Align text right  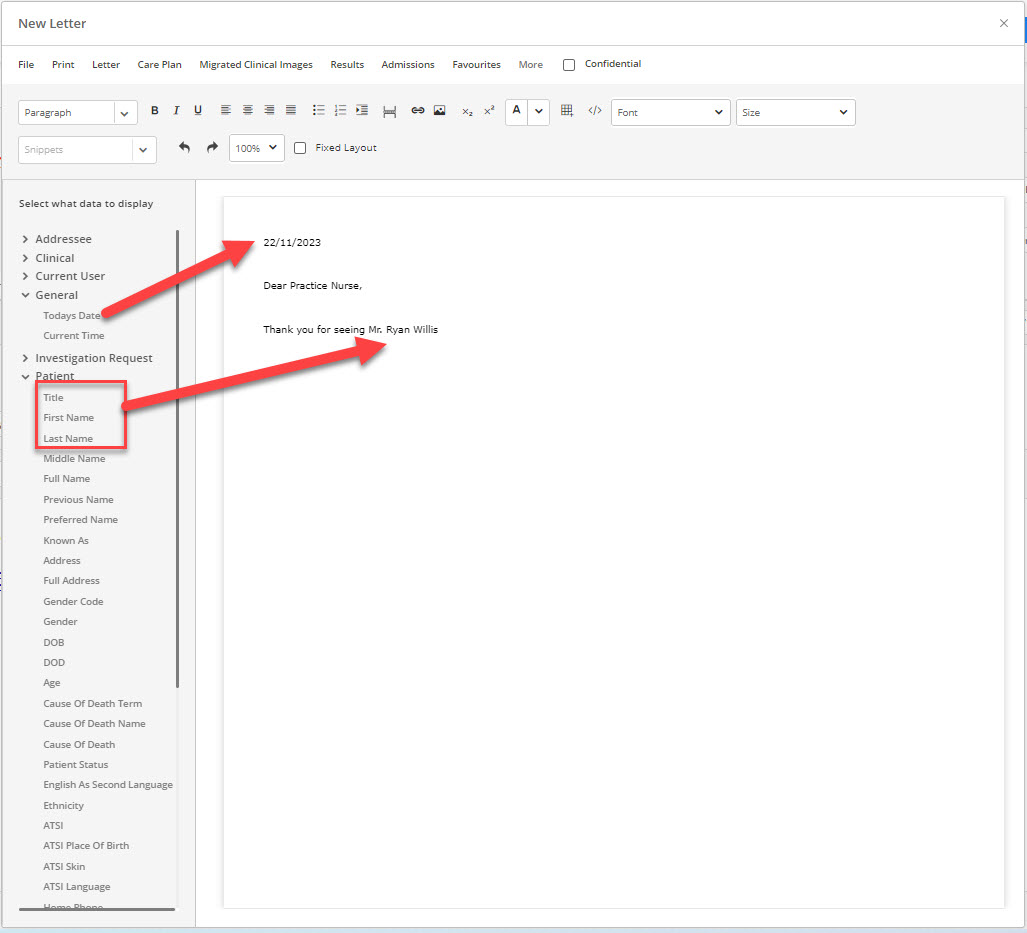tap(269, 111)
